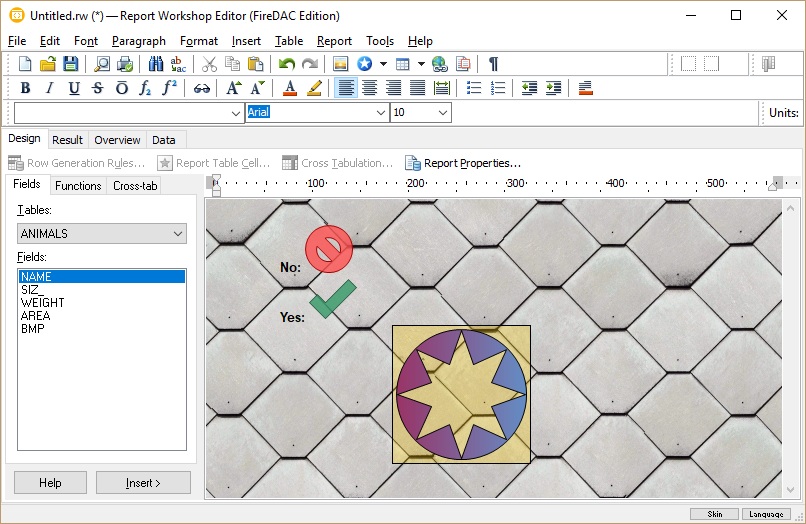Click the increase font size icon
Image resolution: width=806 pixels, height=524 pixels.
(x=233, y=88)
